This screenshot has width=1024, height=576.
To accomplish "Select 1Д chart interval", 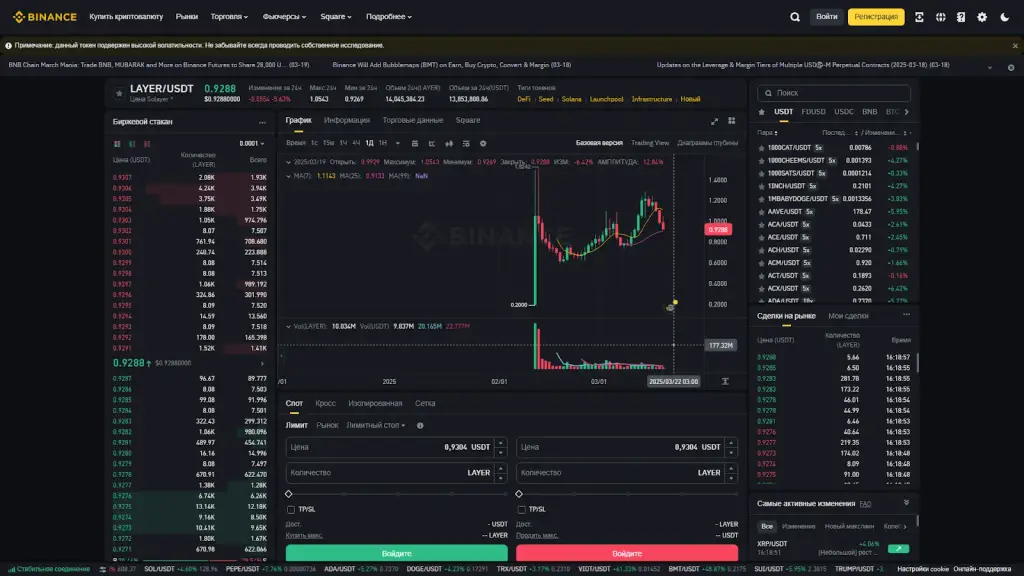I will [370, 143].
